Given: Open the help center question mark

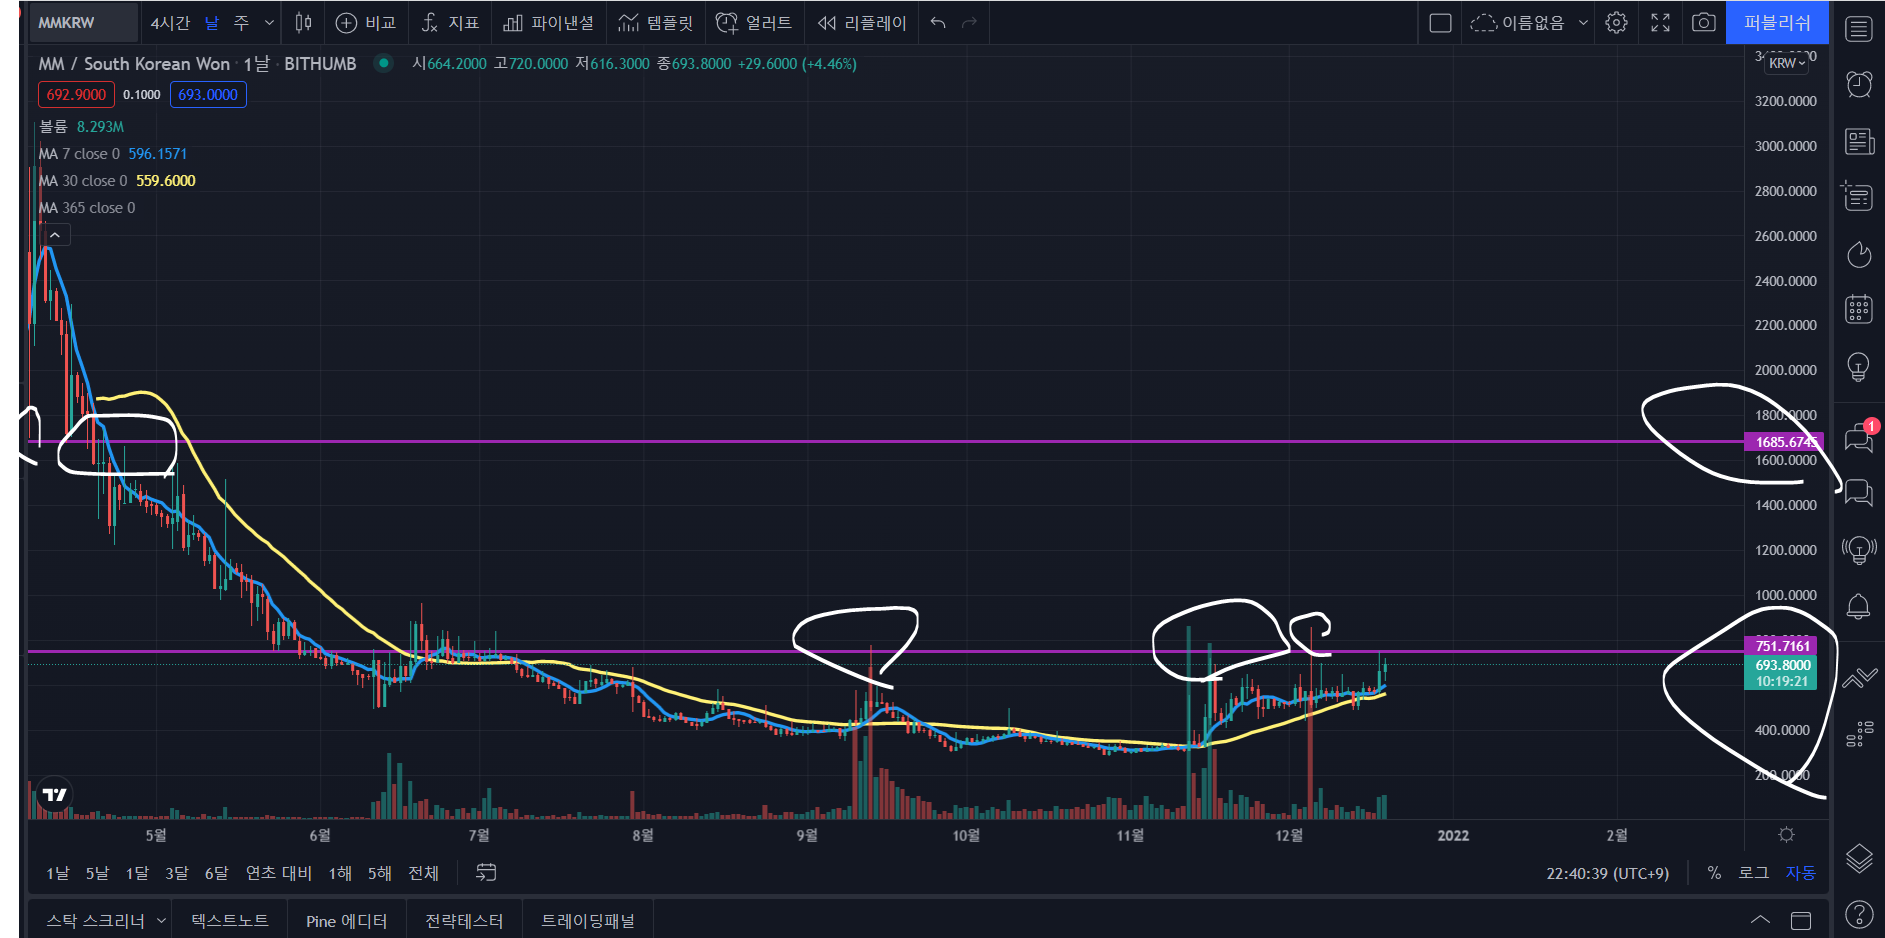Looking at the screenshot, I should [x=1859, y=914].
